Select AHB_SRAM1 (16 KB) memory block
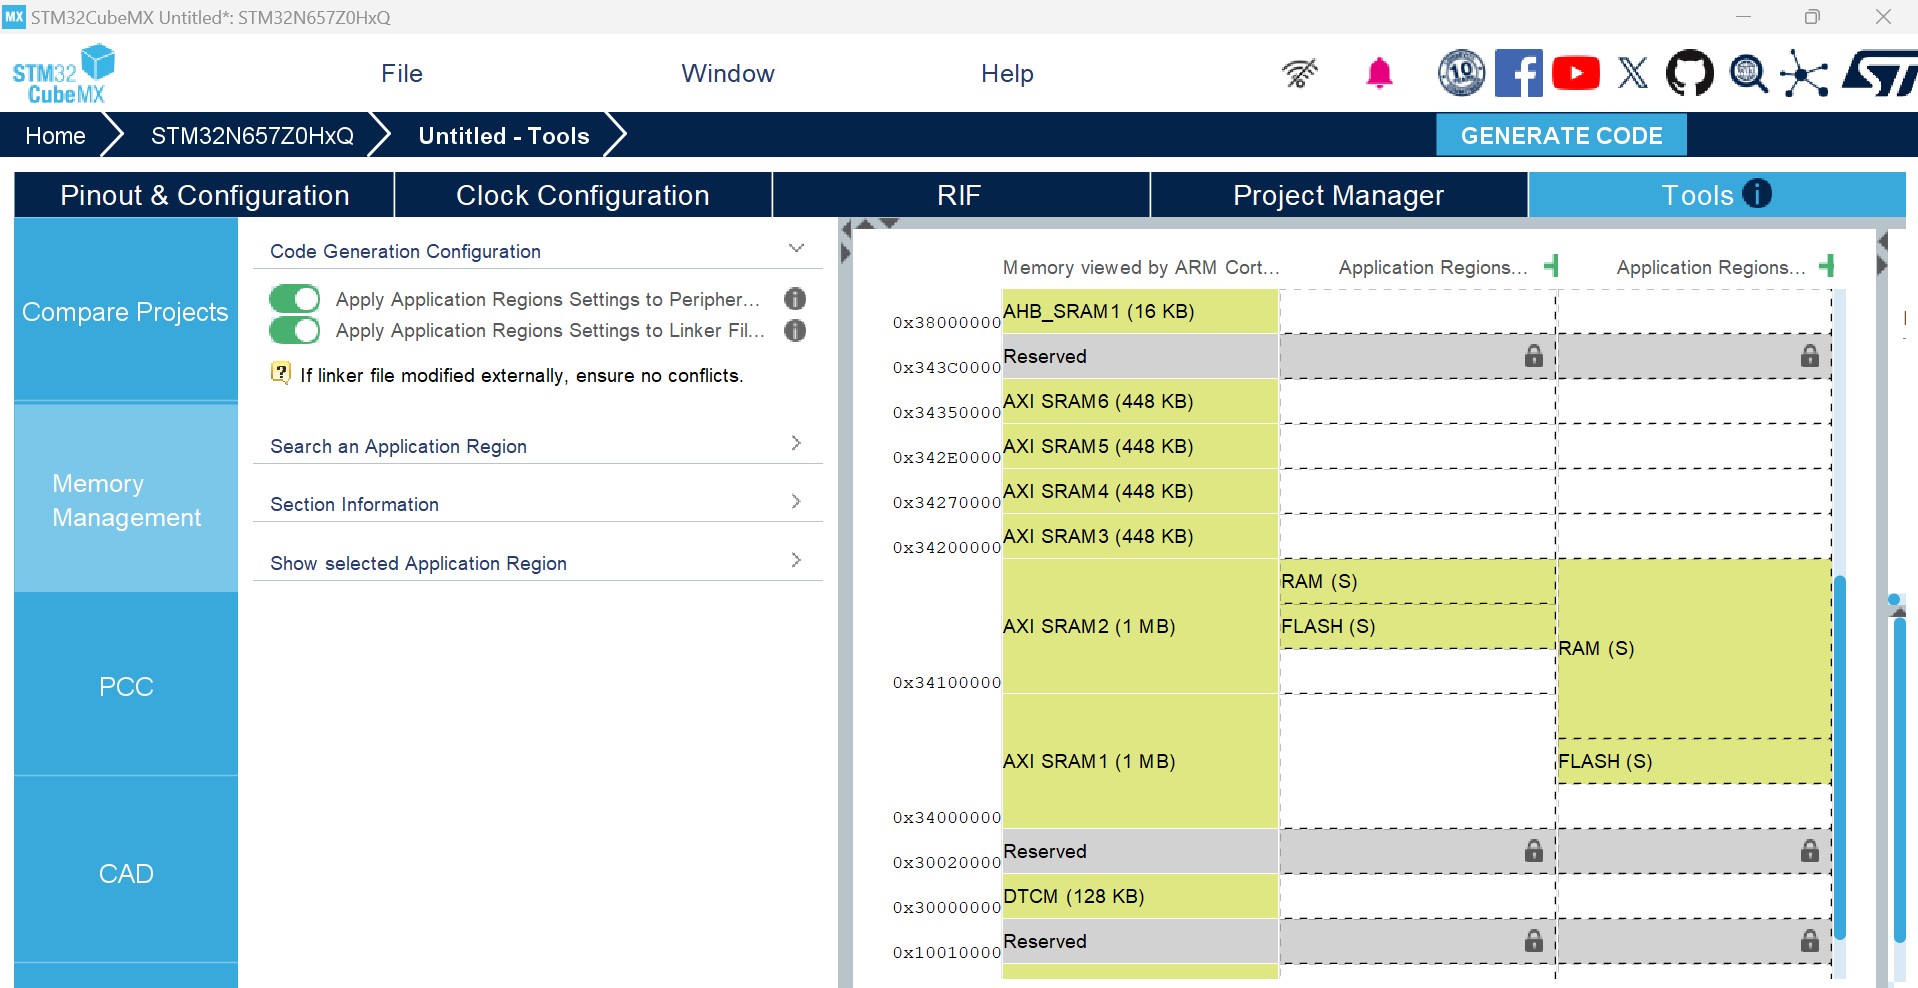Viewport: 1918px width, 988px height. pos(1140,311)
